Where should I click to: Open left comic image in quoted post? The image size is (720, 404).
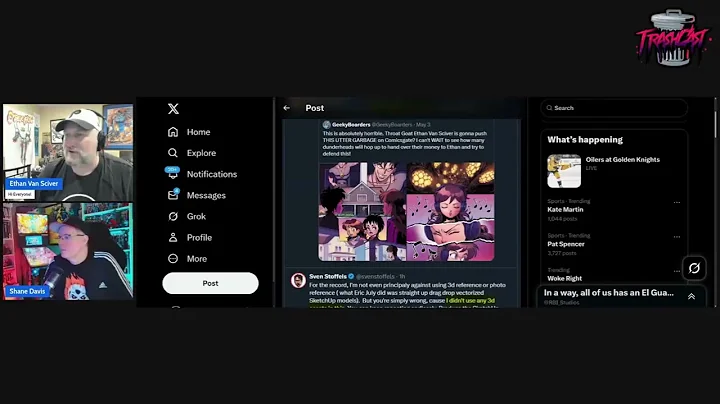(x=362, y=211)
